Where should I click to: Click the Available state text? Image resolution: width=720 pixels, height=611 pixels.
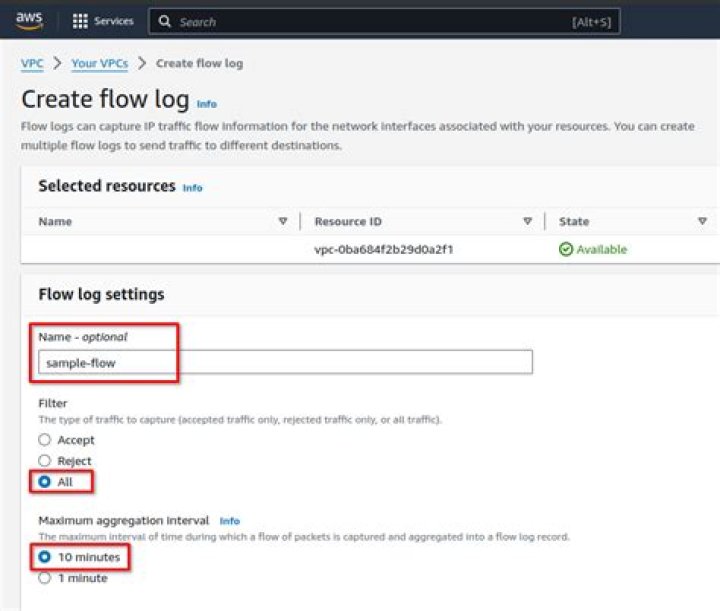[x=602, y=249]
